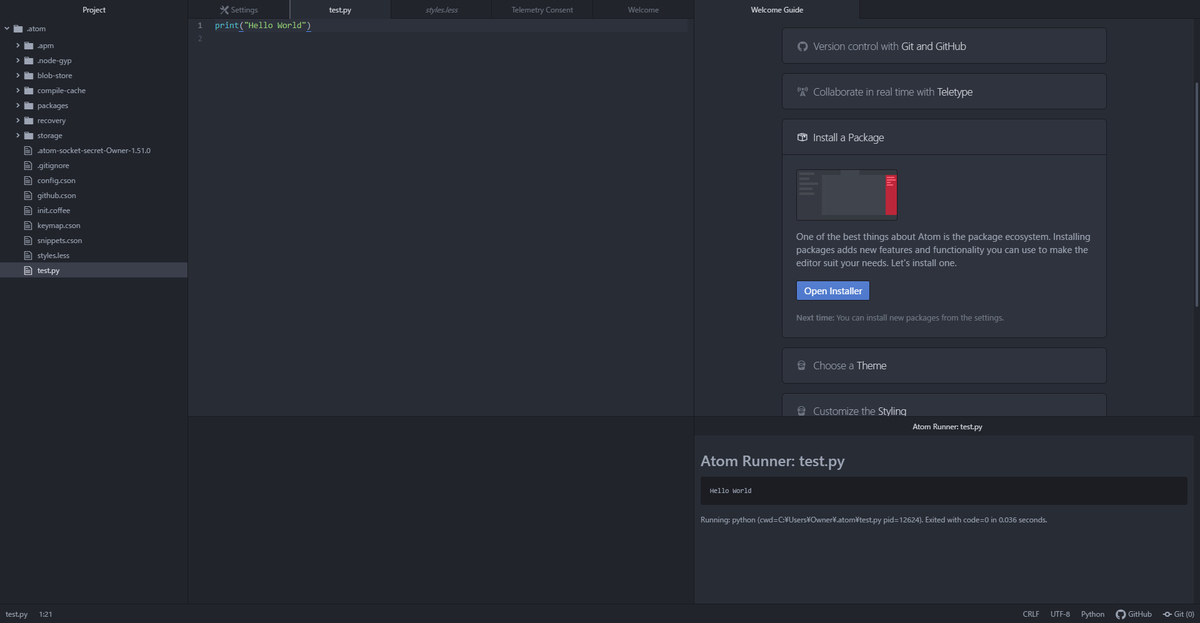Expand Collaborate in real time with Teletype
Image resolution: width=1200 pixels, height=623 pixels.
click(x=944, y=92)
